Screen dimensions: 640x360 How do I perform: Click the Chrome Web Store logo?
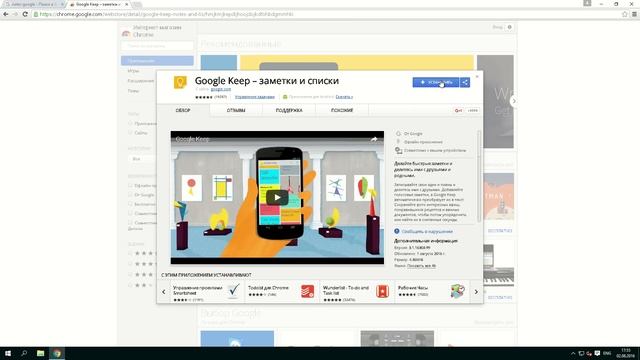tap(126, 33)
